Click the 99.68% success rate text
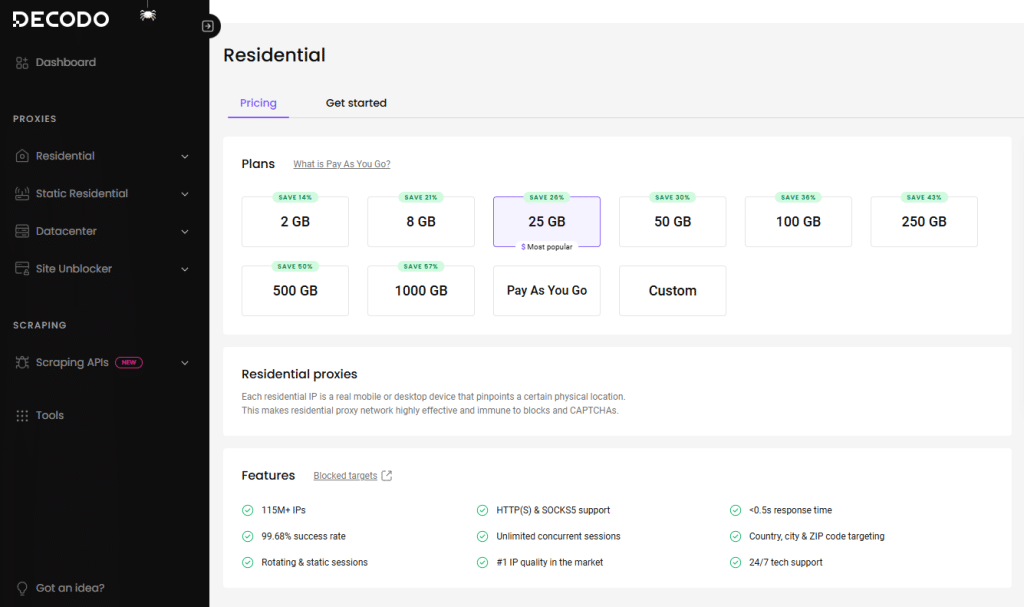 [304, 536]
